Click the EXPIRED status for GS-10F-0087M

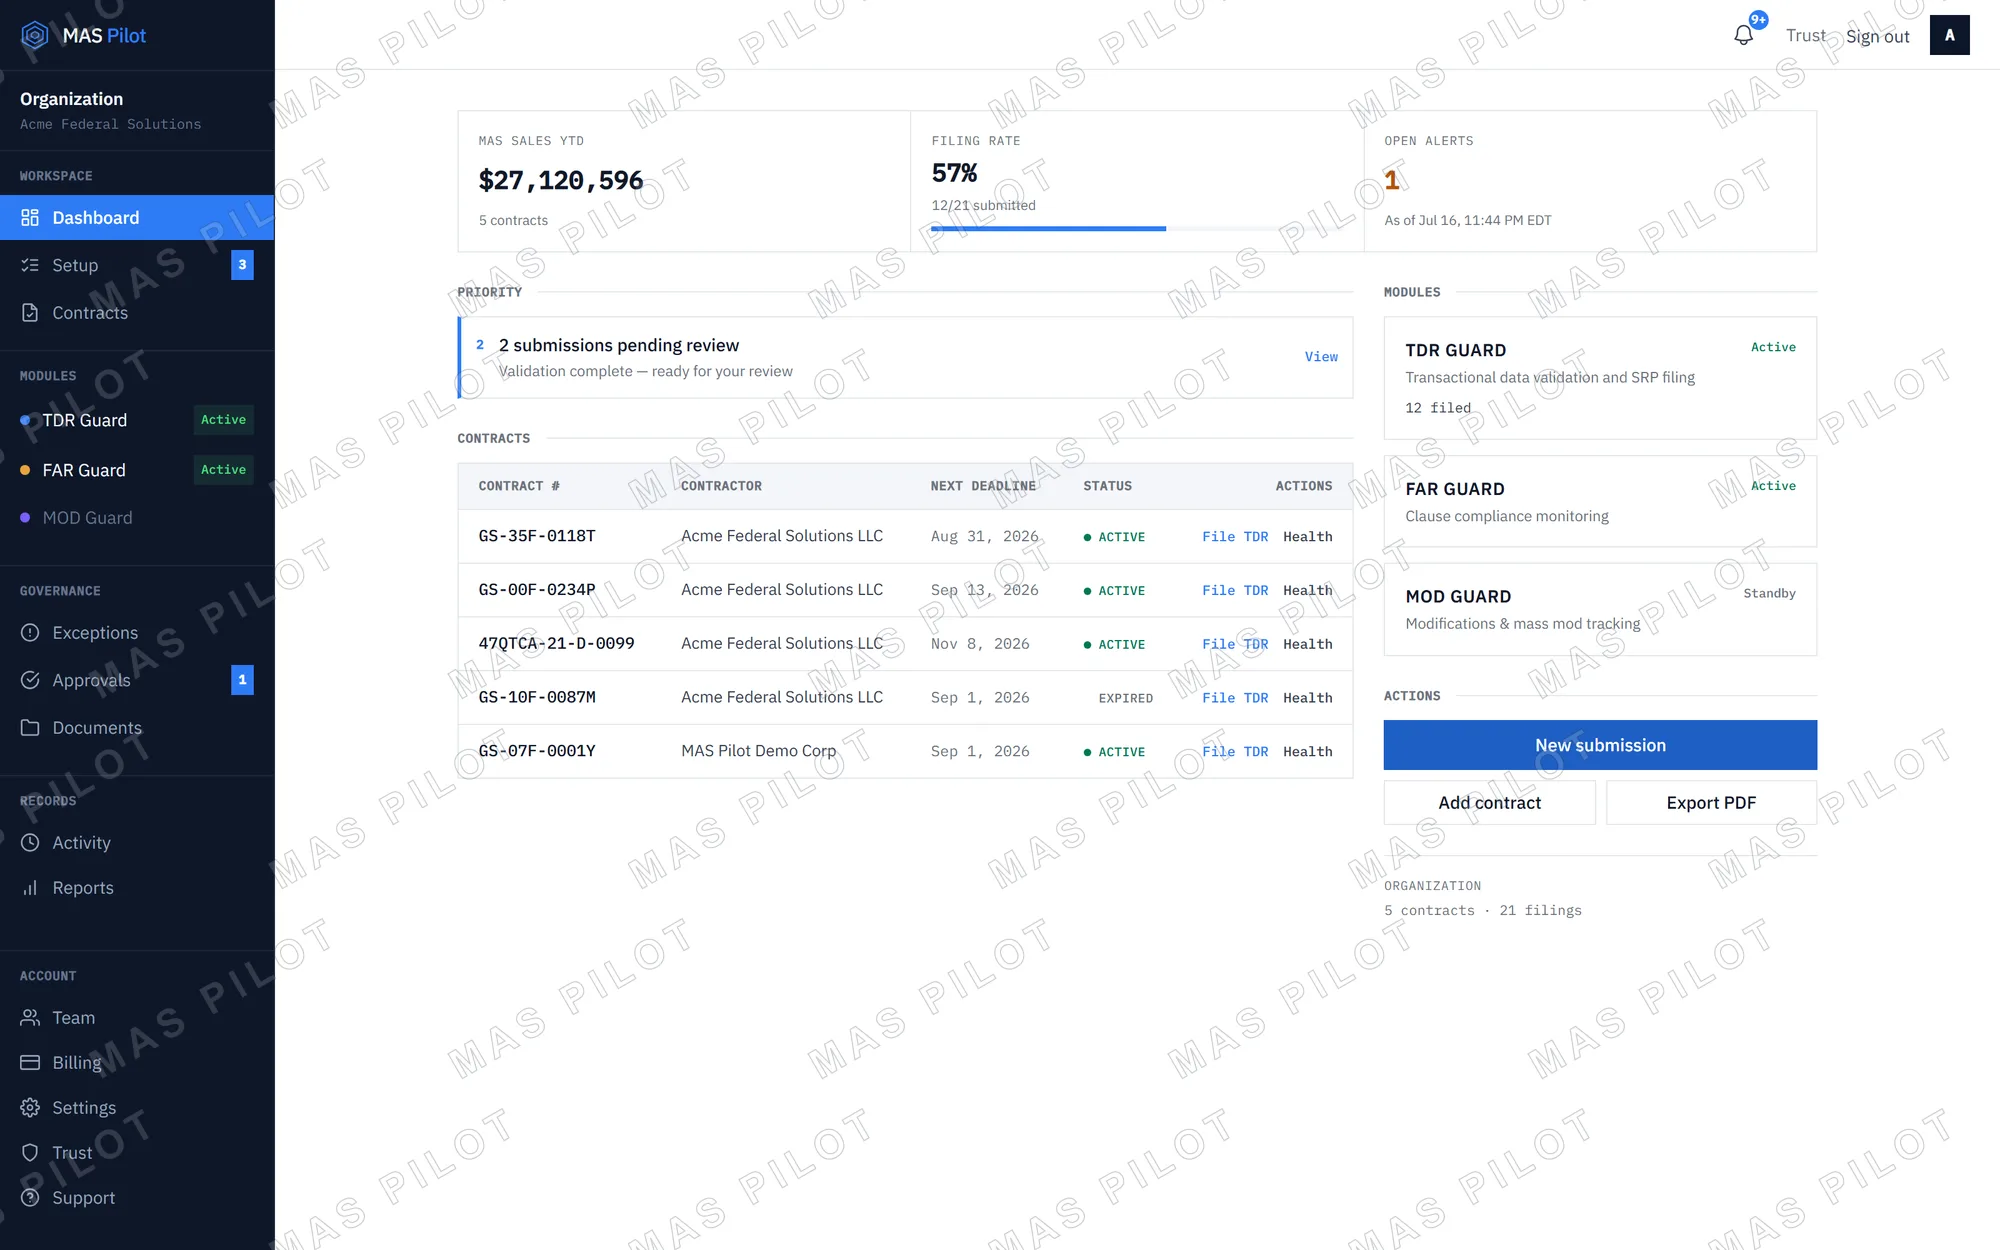(1125, 698)
